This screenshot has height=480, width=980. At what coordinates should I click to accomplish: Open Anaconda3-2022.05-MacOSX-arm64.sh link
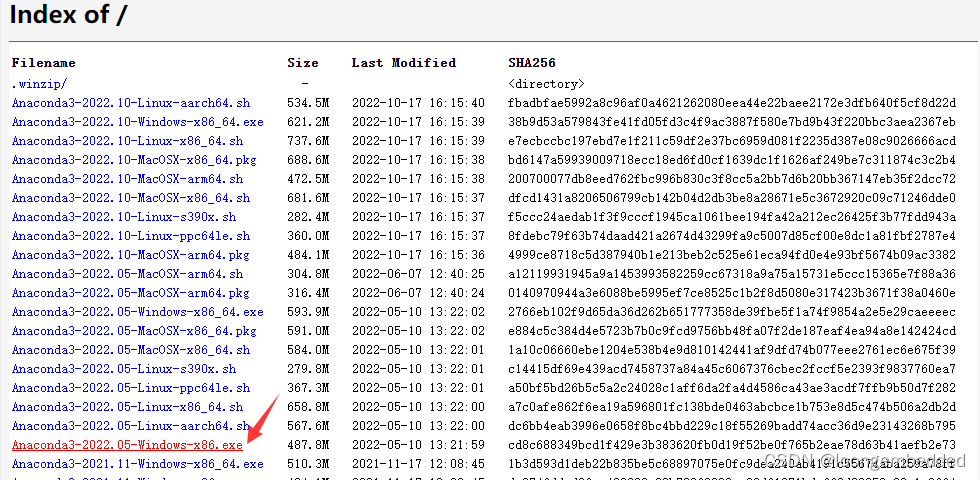tap(128, 274)
